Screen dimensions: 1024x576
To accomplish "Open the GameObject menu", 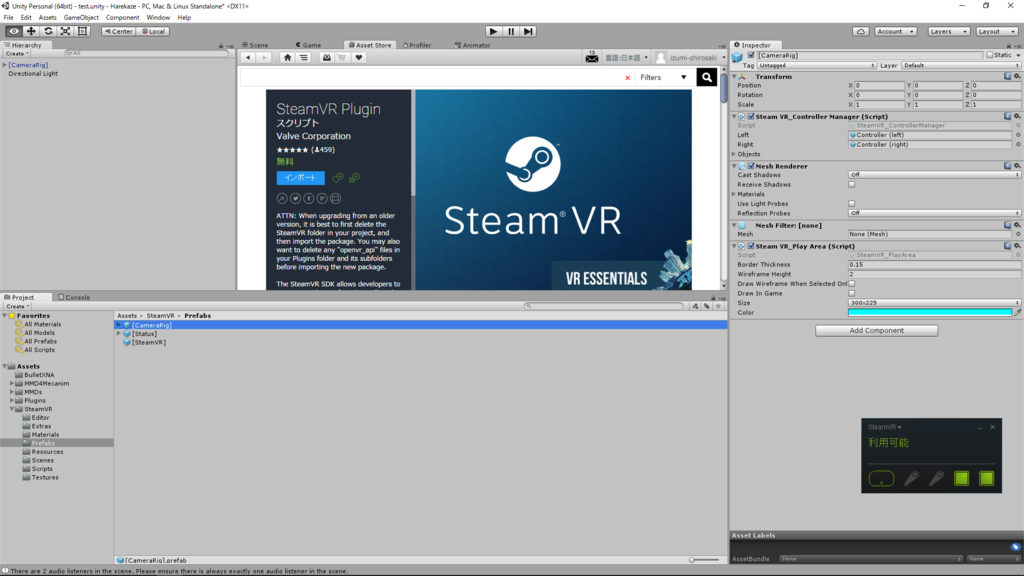I will point(81,18).
